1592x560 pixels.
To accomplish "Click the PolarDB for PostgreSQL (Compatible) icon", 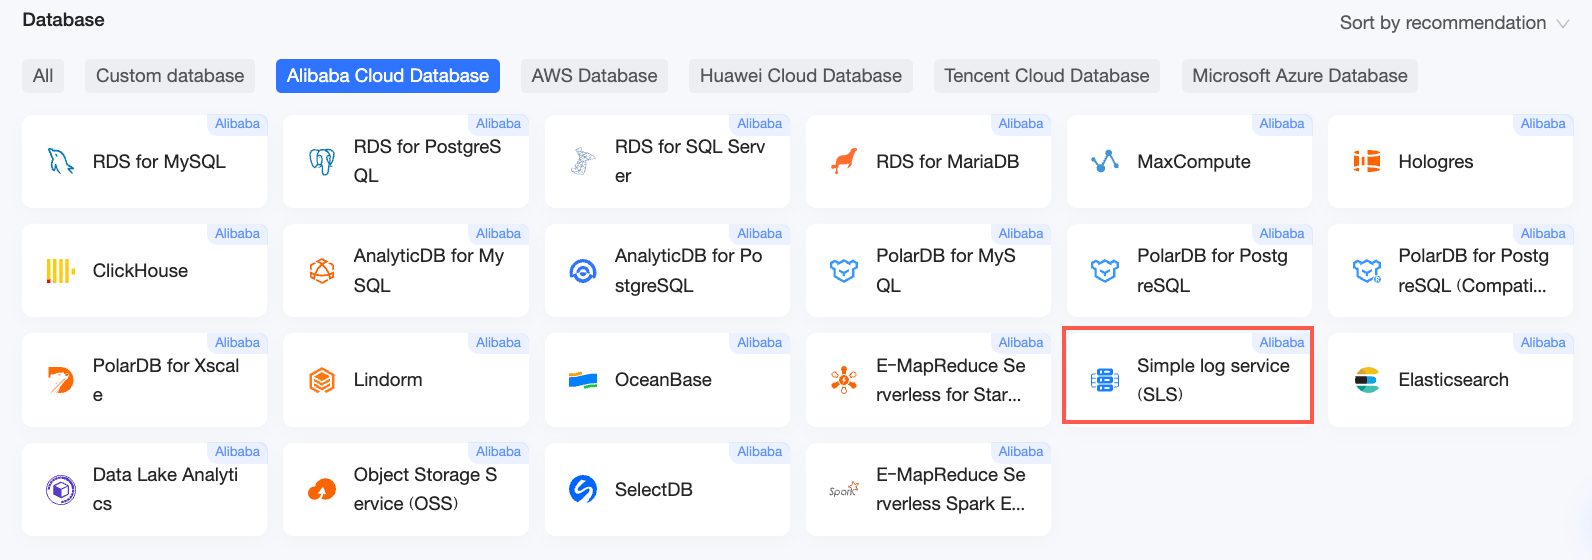I will click(1367, 271).
